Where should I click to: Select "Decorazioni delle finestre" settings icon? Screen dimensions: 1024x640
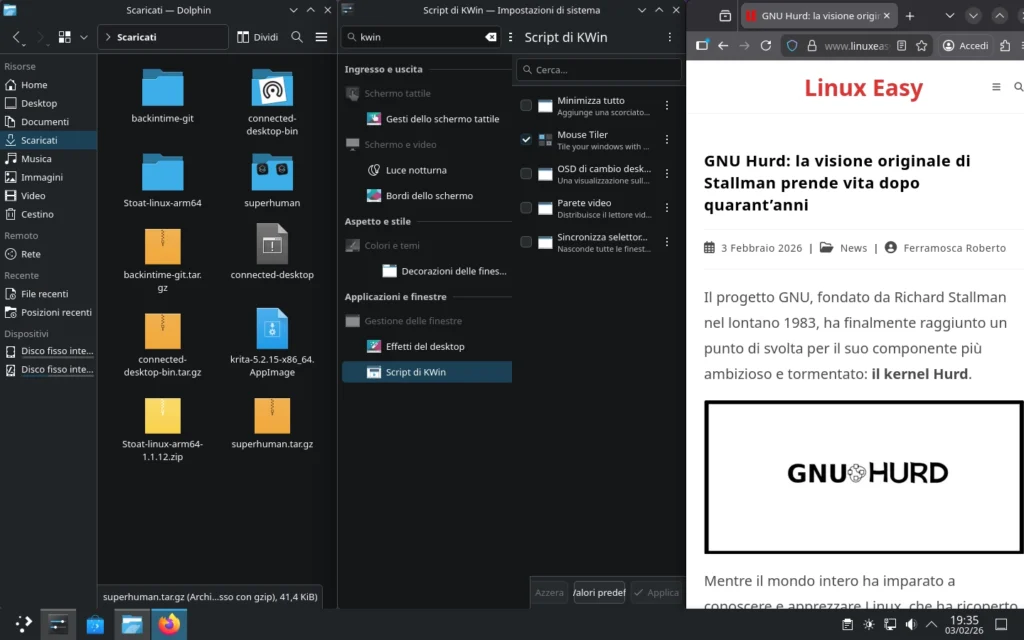(x=390, y=269)
